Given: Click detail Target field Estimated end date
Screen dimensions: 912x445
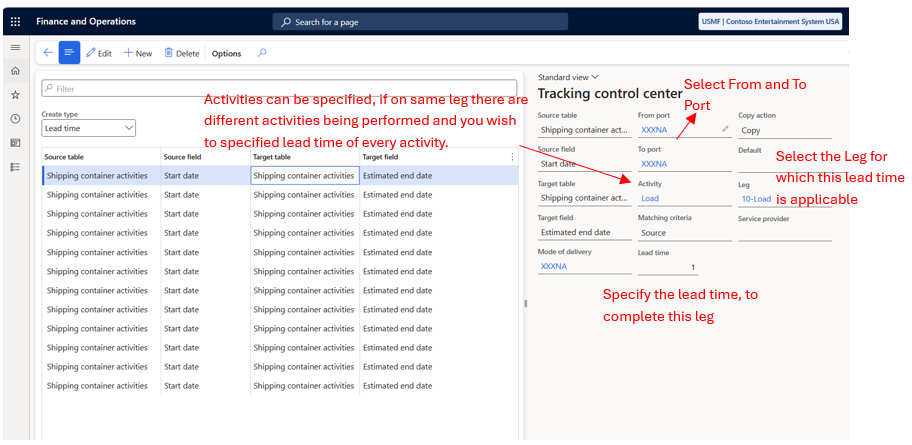Looking at the screenshot, I should point(584,232).
